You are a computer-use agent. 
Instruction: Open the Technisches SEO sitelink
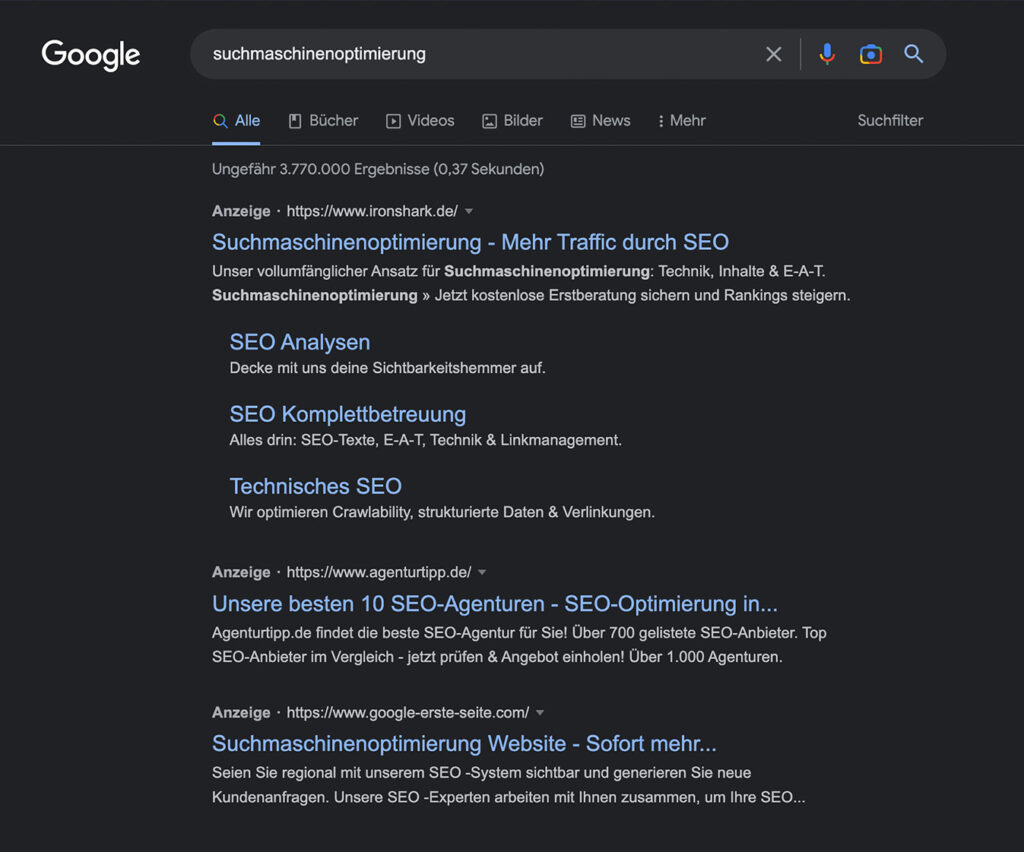coord(316,486)
